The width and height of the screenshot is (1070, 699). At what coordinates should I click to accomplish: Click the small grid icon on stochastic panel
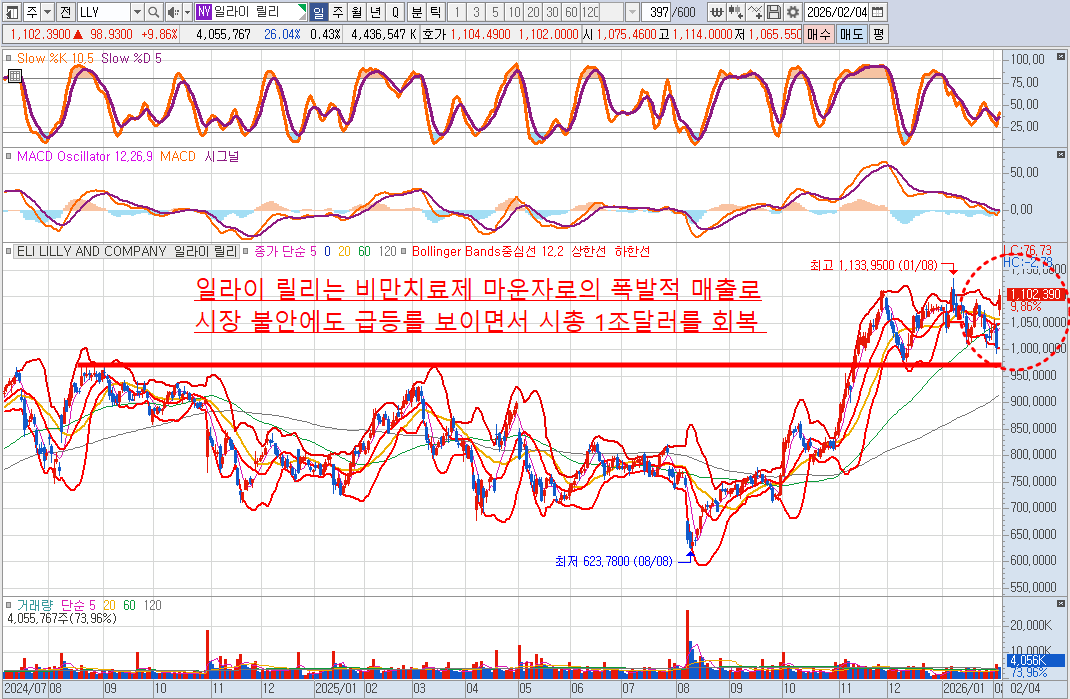point(14,75)
